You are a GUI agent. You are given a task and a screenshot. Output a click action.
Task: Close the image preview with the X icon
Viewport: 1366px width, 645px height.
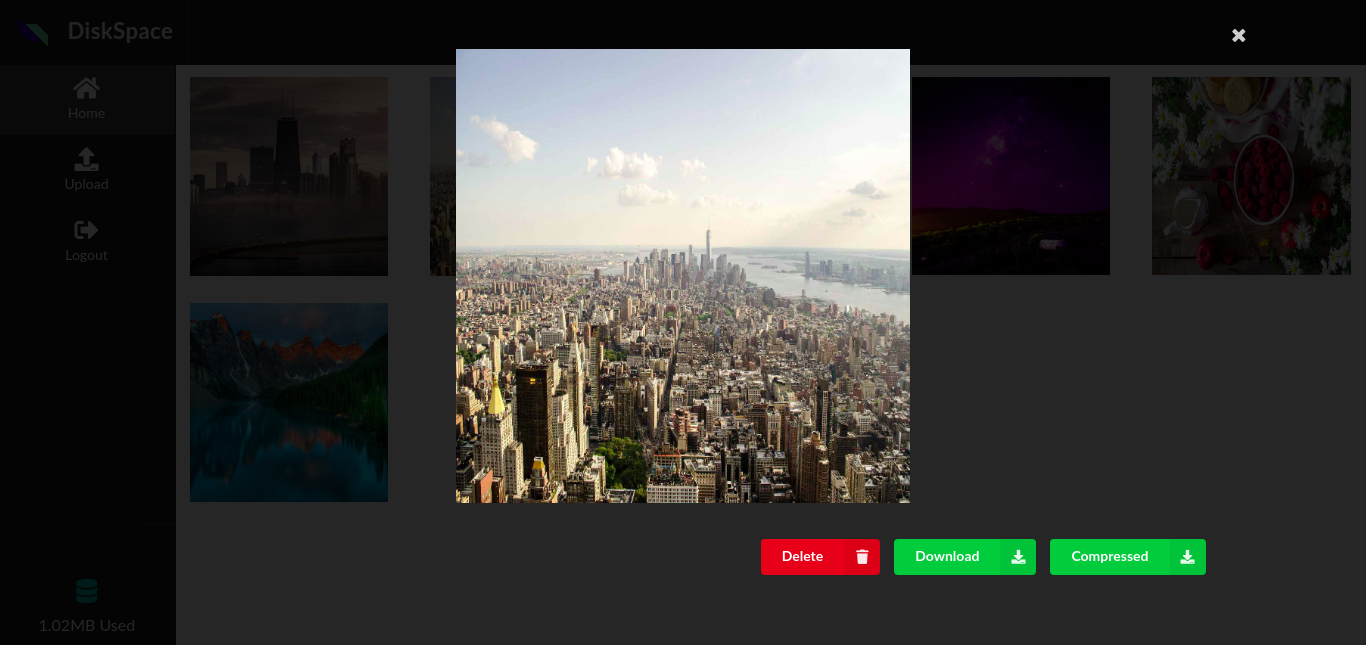[x=1238, y=35]
